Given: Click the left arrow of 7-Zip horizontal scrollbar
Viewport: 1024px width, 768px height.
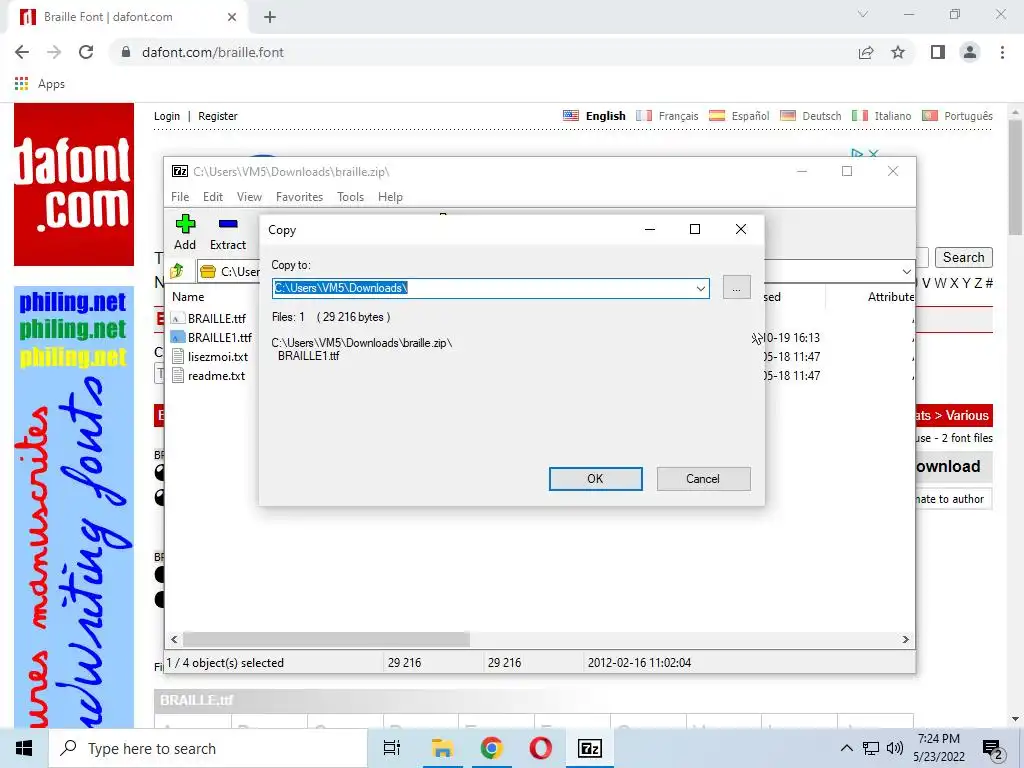Looking at the screenshot, I should click(x=174, y=639).
